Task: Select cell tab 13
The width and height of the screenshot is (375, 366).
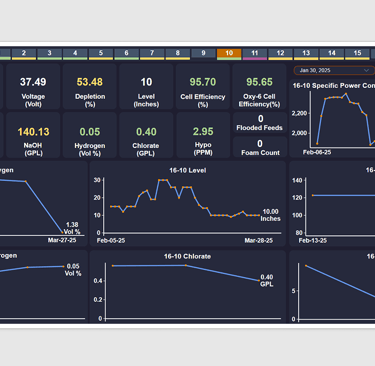Action: click(x=306, y=53)
